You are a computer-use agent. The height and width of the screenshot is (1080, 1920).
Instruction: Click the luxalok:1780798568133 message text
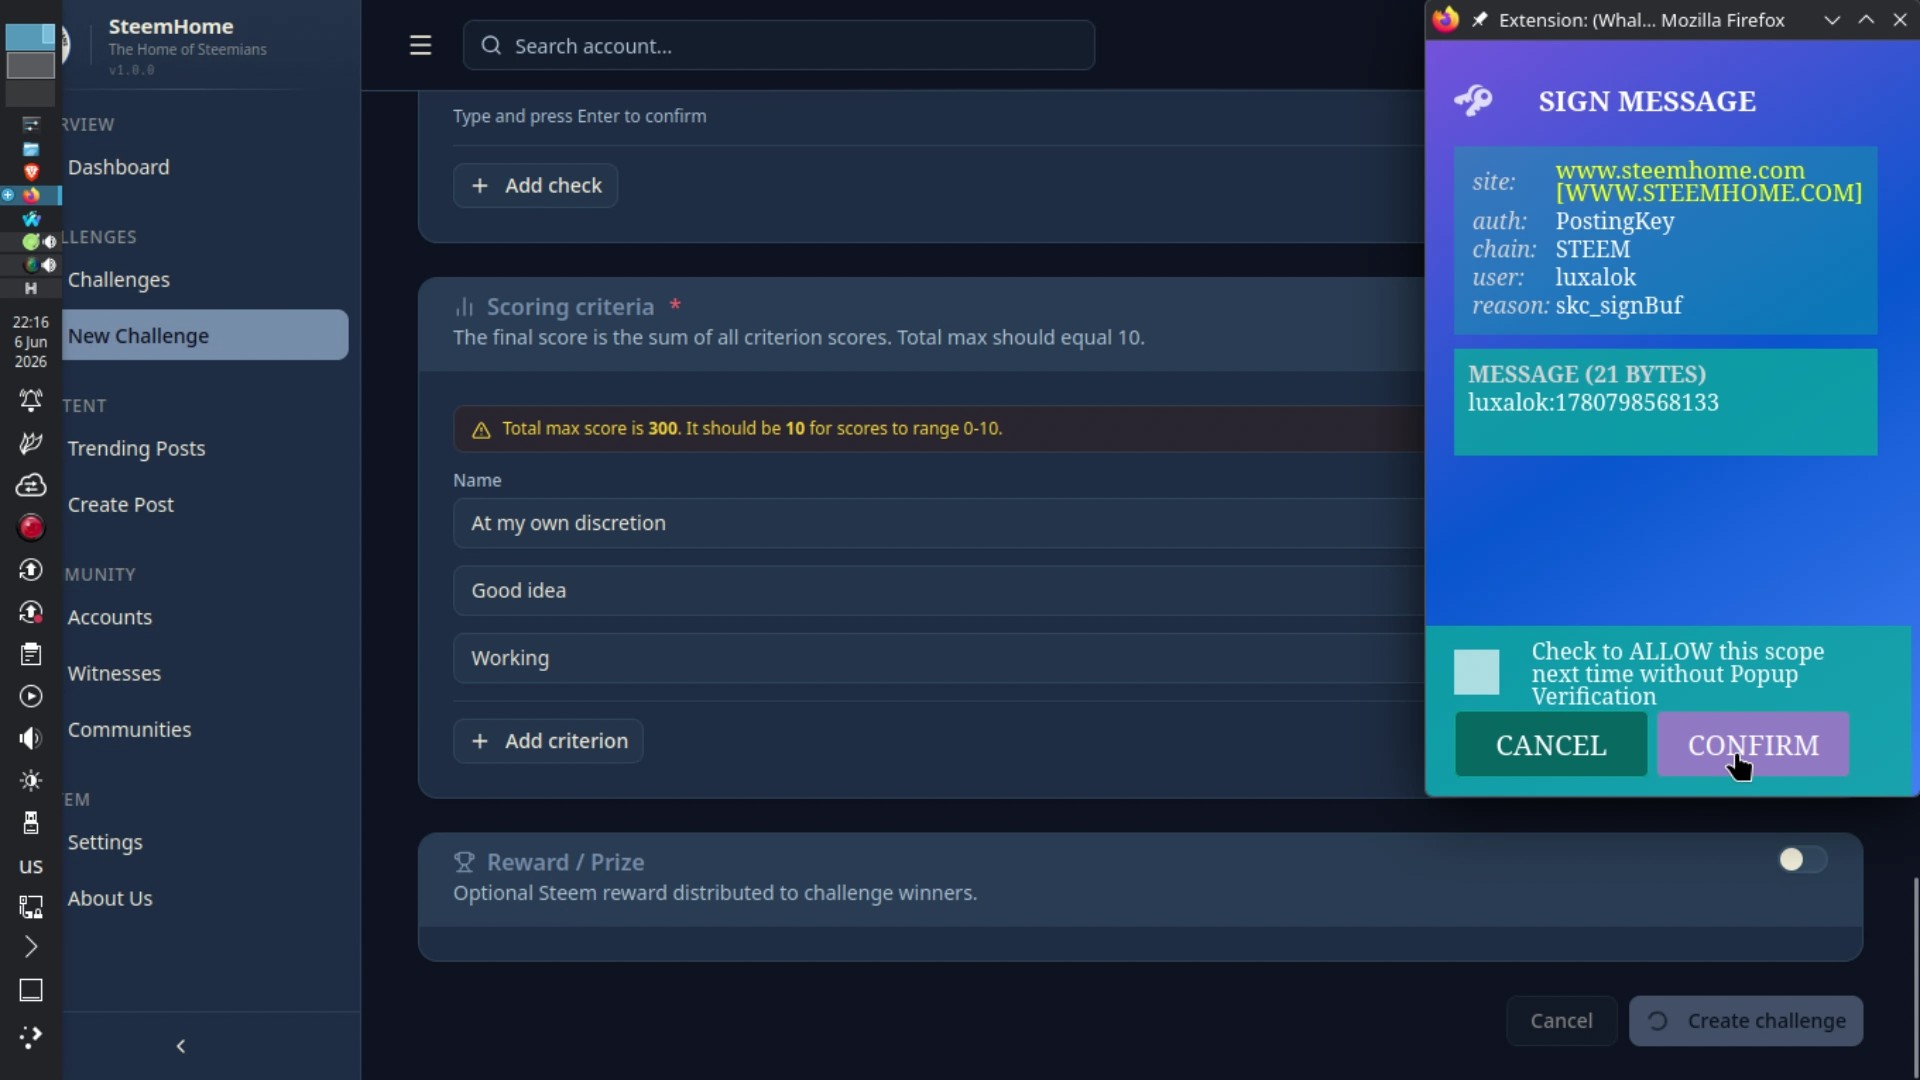1593,402
